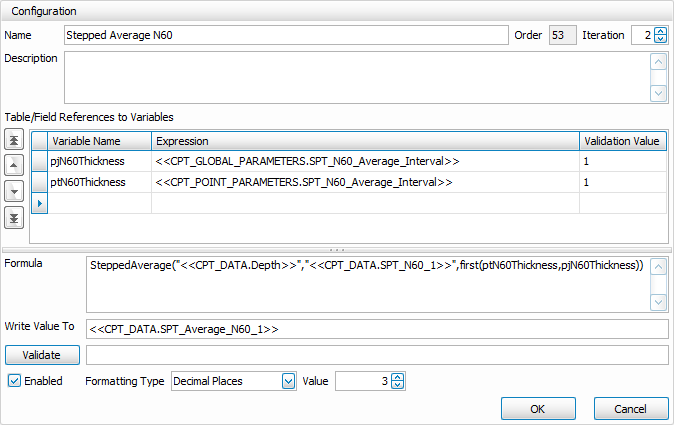
Task: Click the move row up arrow button
Action: pyautogui.click(x=14, y=165)
